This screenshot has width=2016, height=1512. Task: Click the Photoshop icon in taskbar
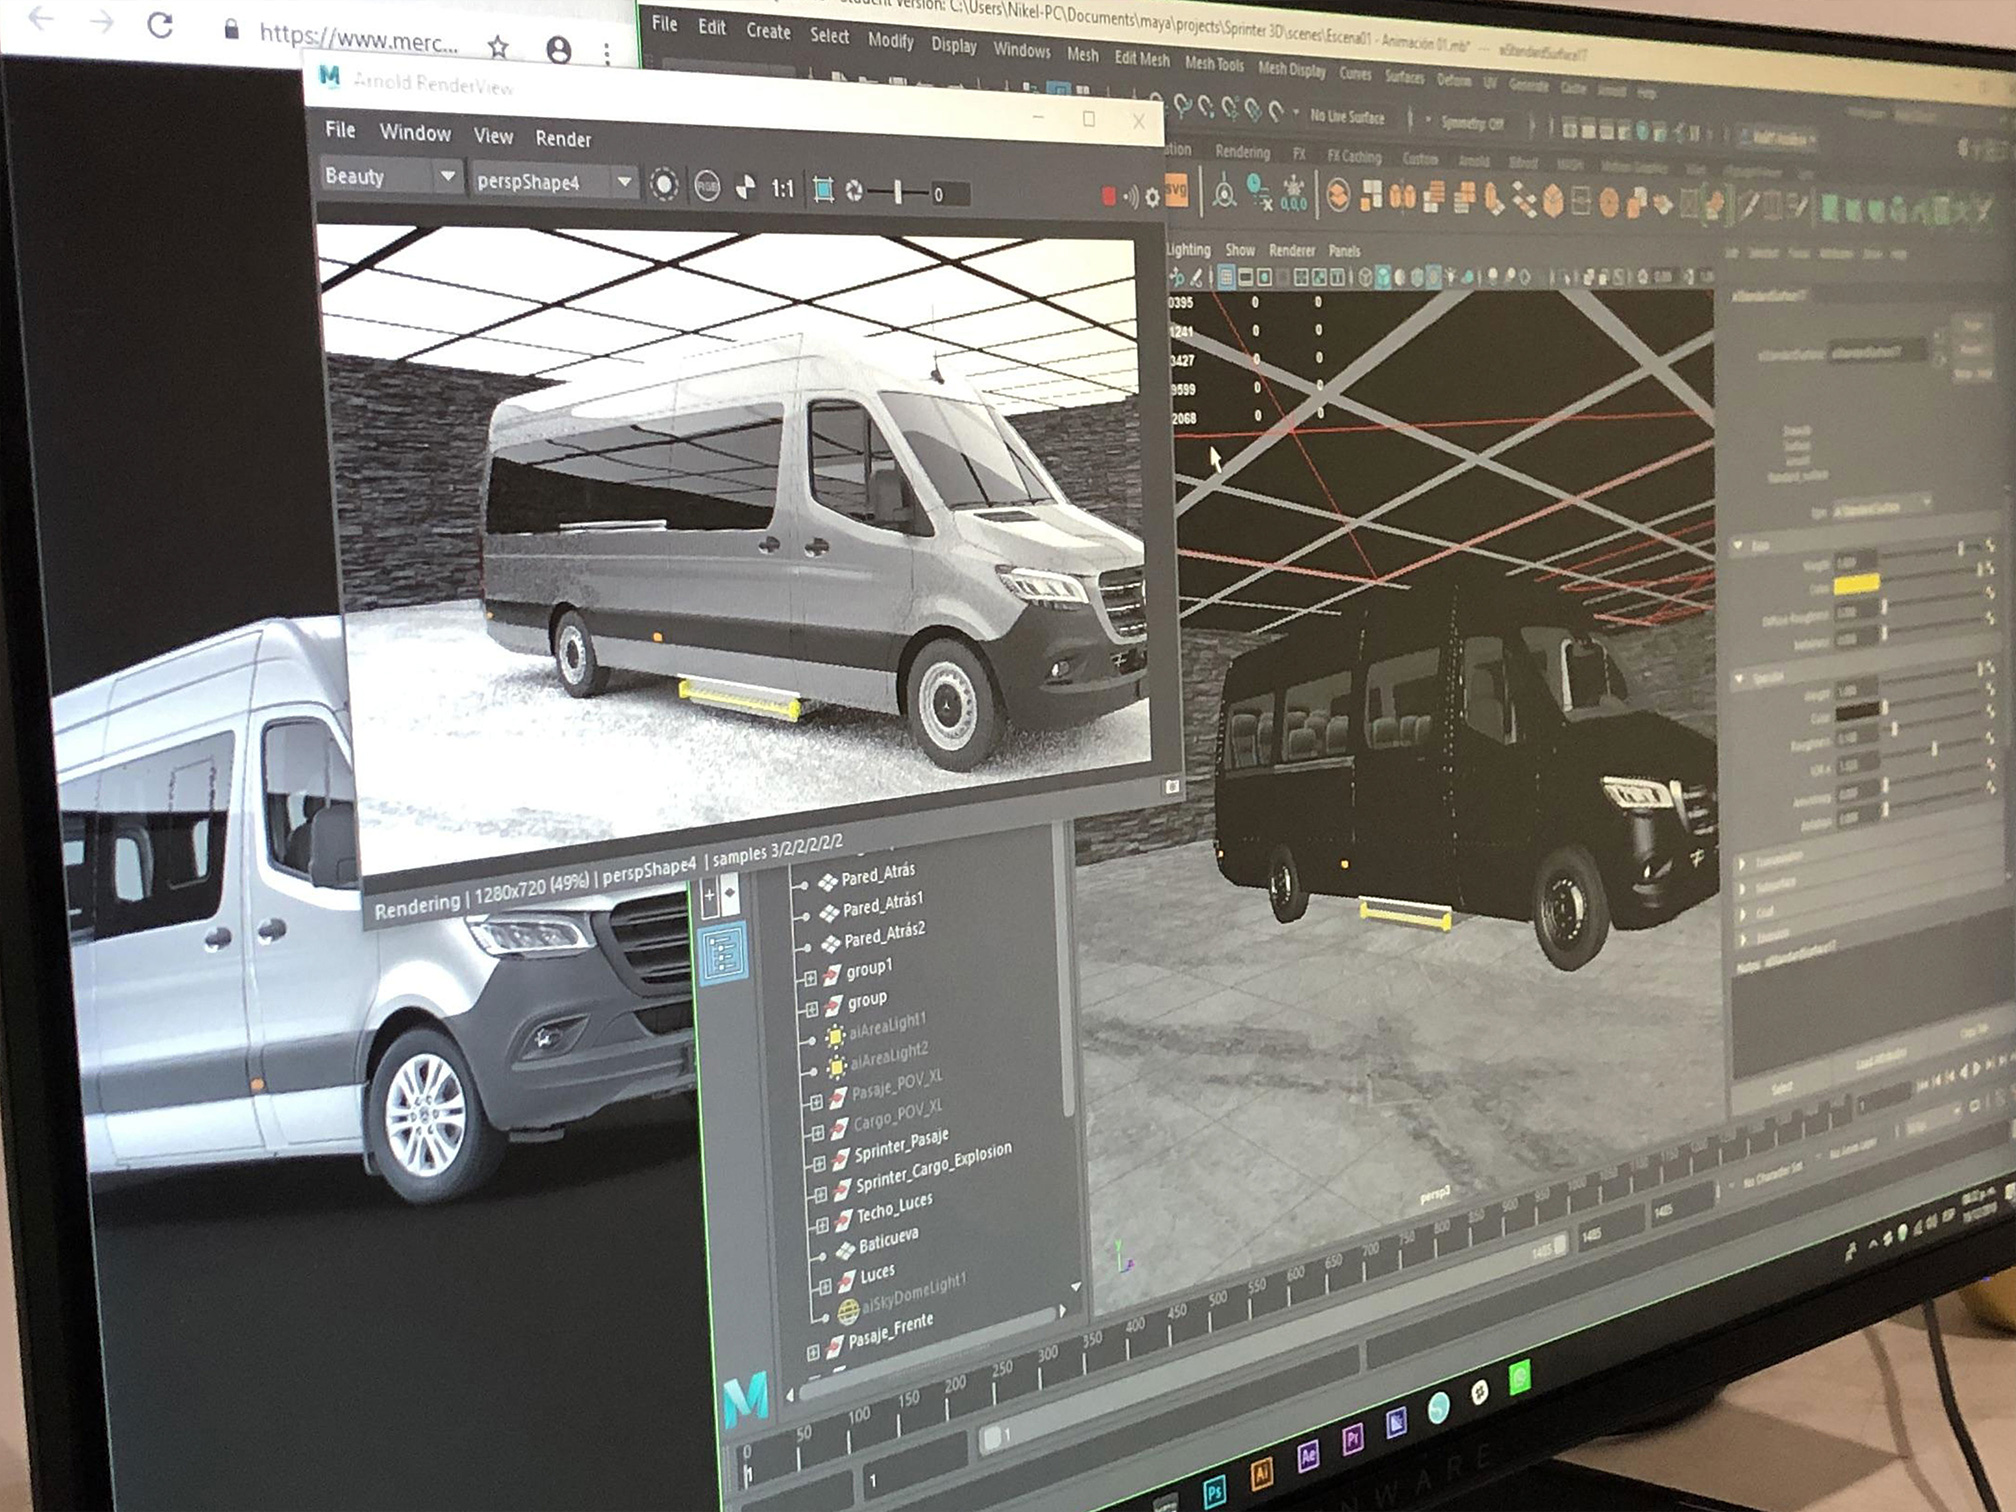coord(1214,1492)
